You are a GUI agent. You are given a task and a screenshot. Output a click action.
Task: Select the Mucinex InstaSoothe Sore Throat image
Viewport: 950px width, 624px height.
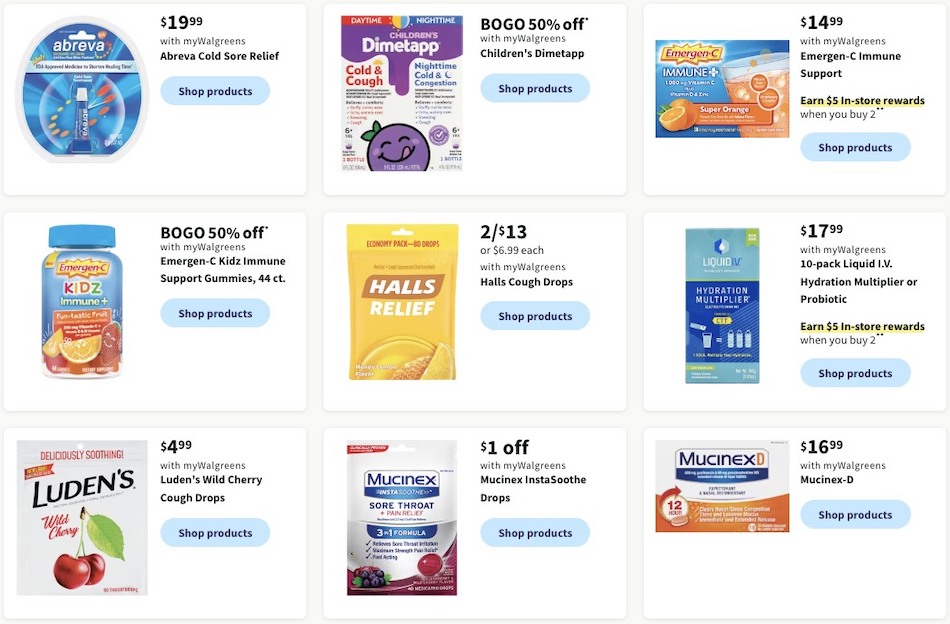tap(400, 517)
